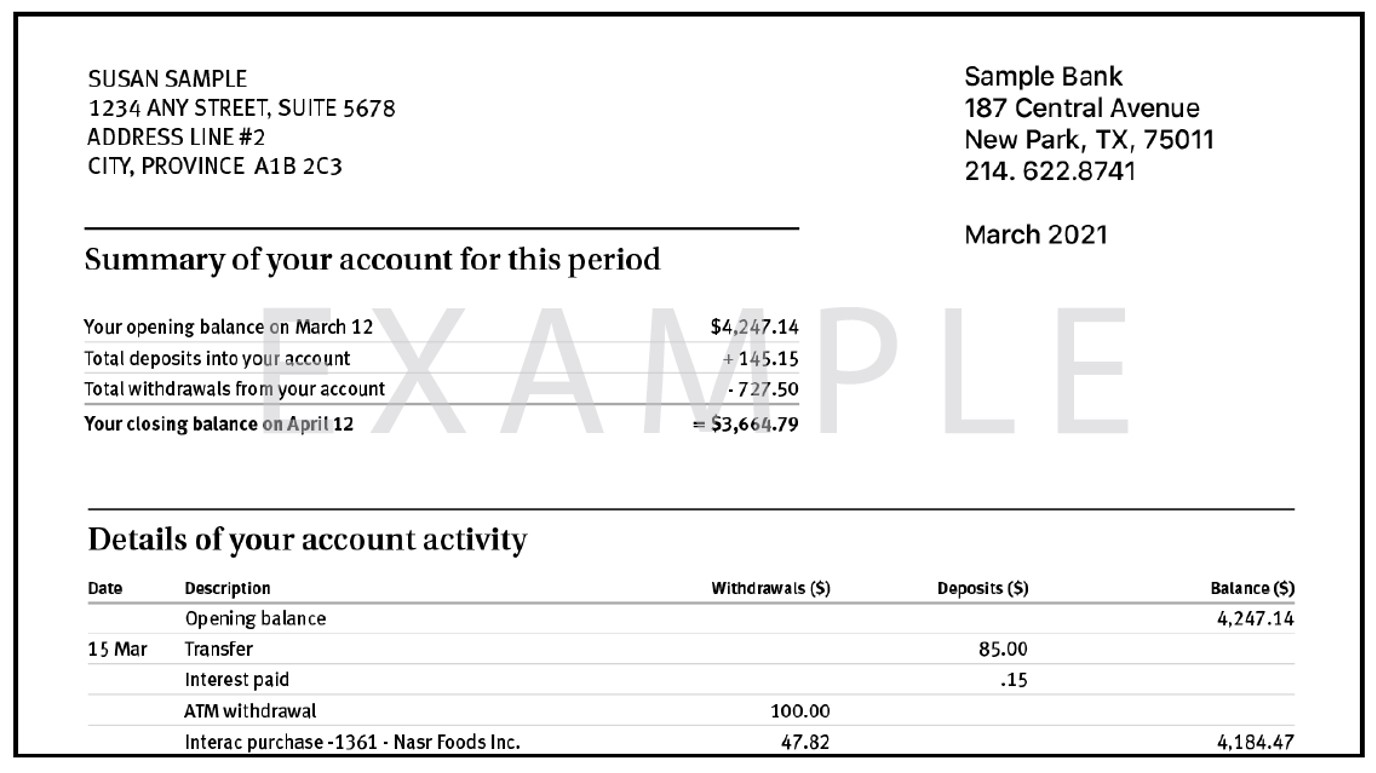The width and height of the screenshot is (1376, 773).
Task: Select the Sample Bank name heading
Action: pos(1043,77)
